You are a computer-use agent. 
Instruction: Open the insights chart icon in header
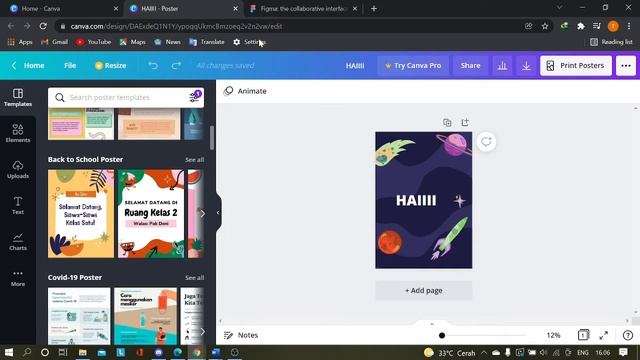coord(502,65)
